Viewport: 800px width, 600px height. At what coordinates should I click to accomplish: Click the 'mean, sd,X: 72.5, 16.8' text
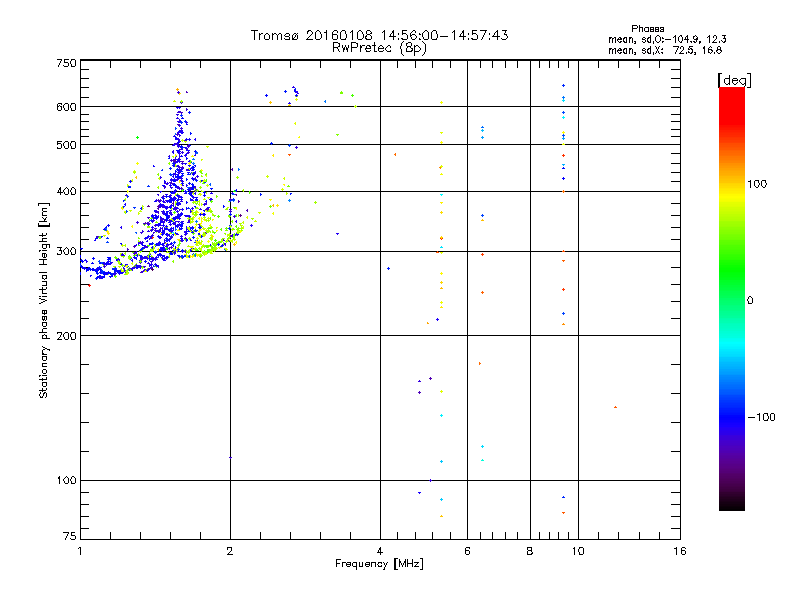(x=665, y=50)
